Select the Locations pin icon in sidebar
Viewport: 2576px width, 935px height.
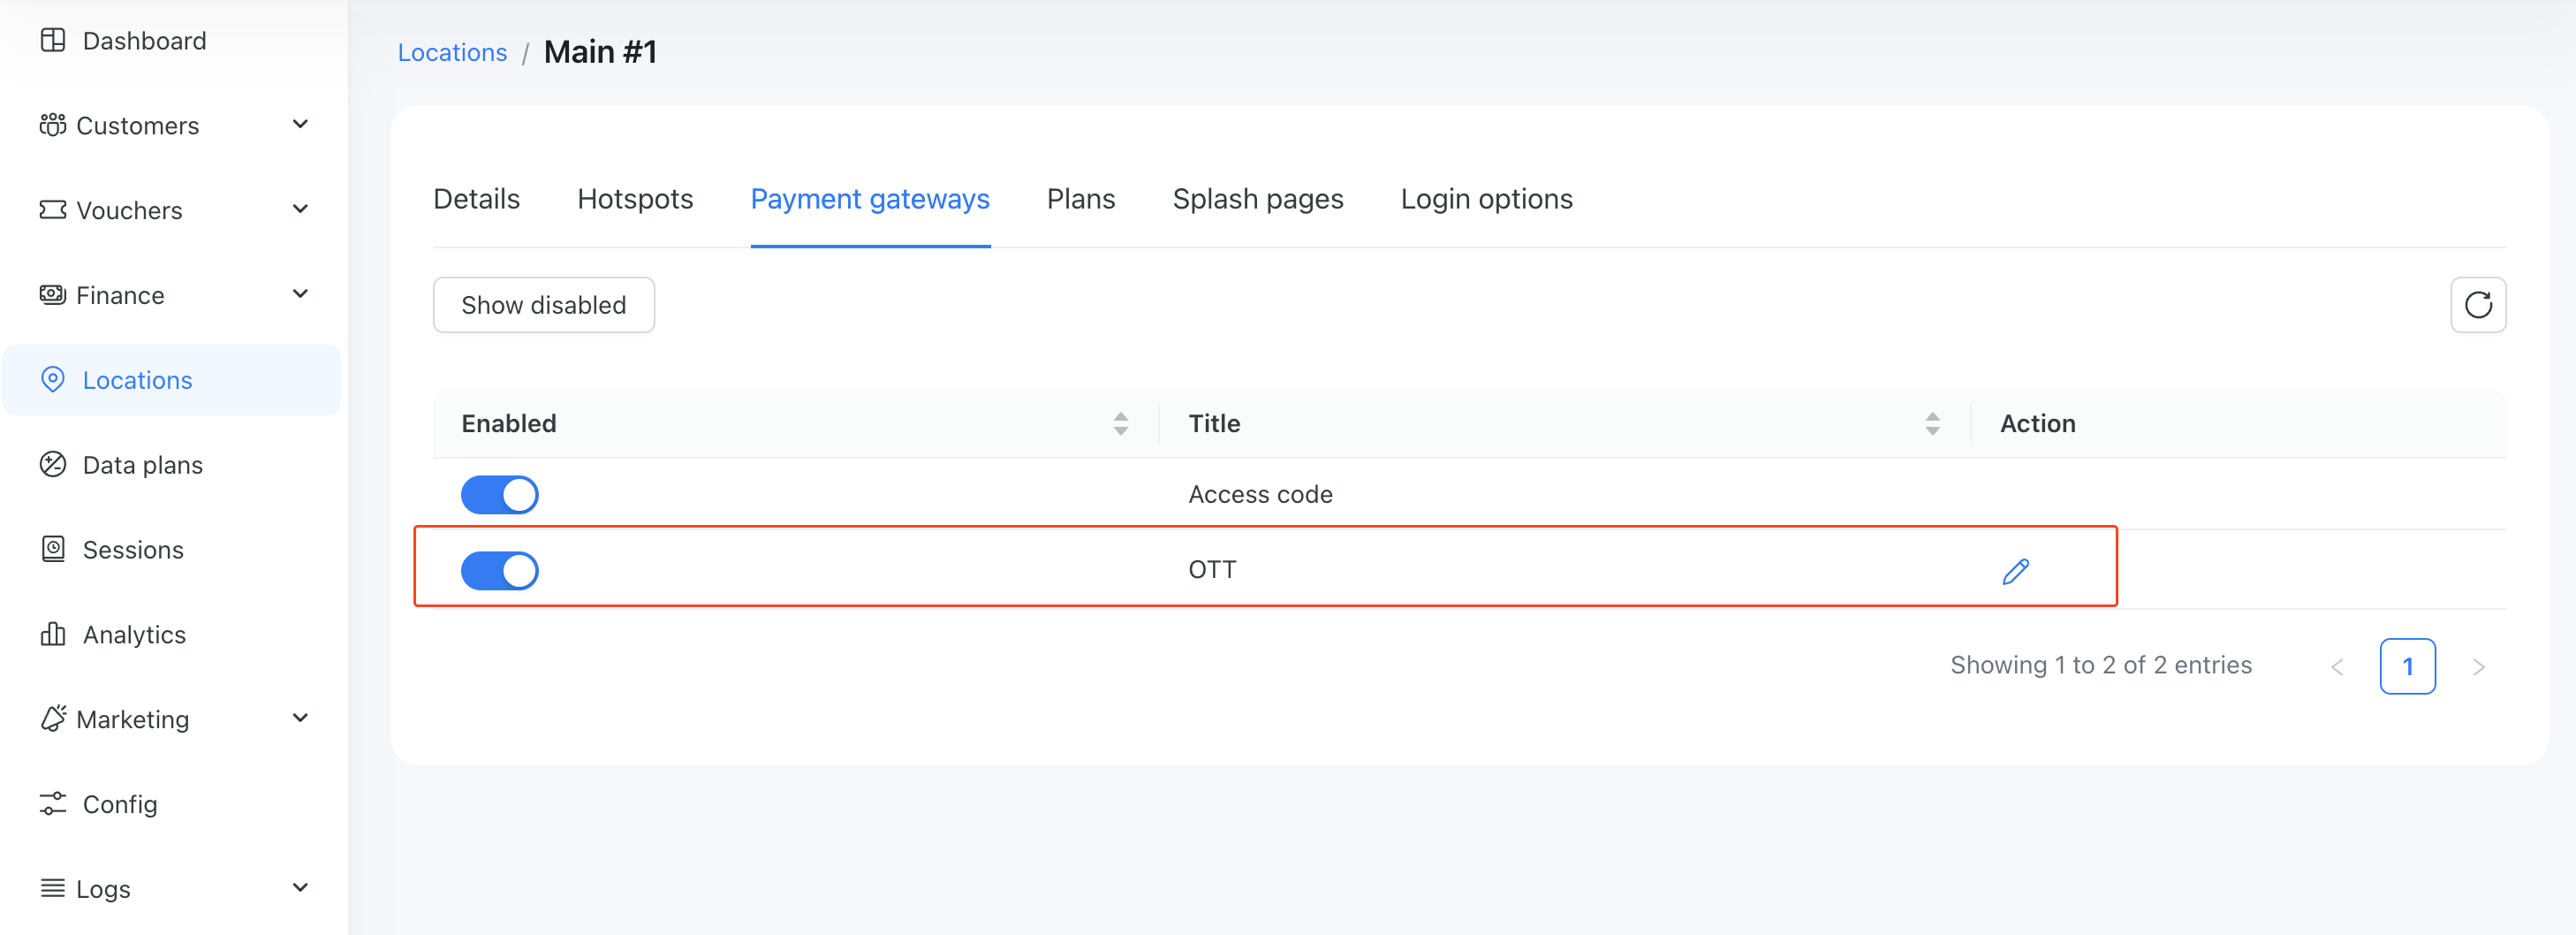click(54, 379)
